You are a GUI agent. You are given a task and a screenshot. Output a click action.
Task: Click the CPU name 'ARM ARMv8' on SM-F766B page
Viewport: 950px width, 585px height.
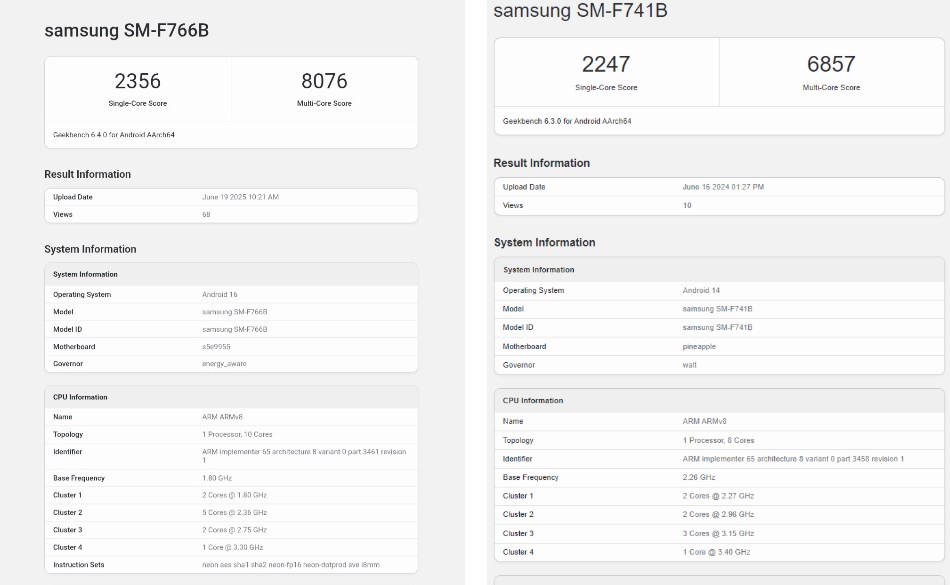coord(222,417)
